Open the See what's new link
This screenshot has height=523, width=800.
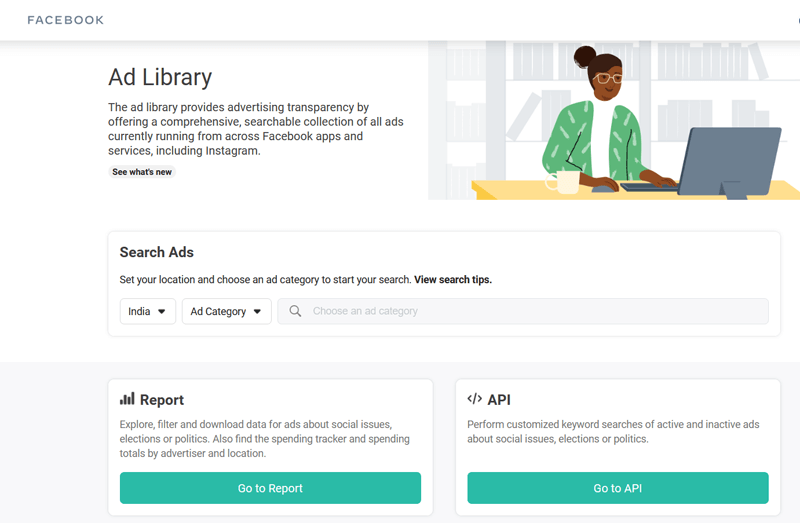coord(142,172)
